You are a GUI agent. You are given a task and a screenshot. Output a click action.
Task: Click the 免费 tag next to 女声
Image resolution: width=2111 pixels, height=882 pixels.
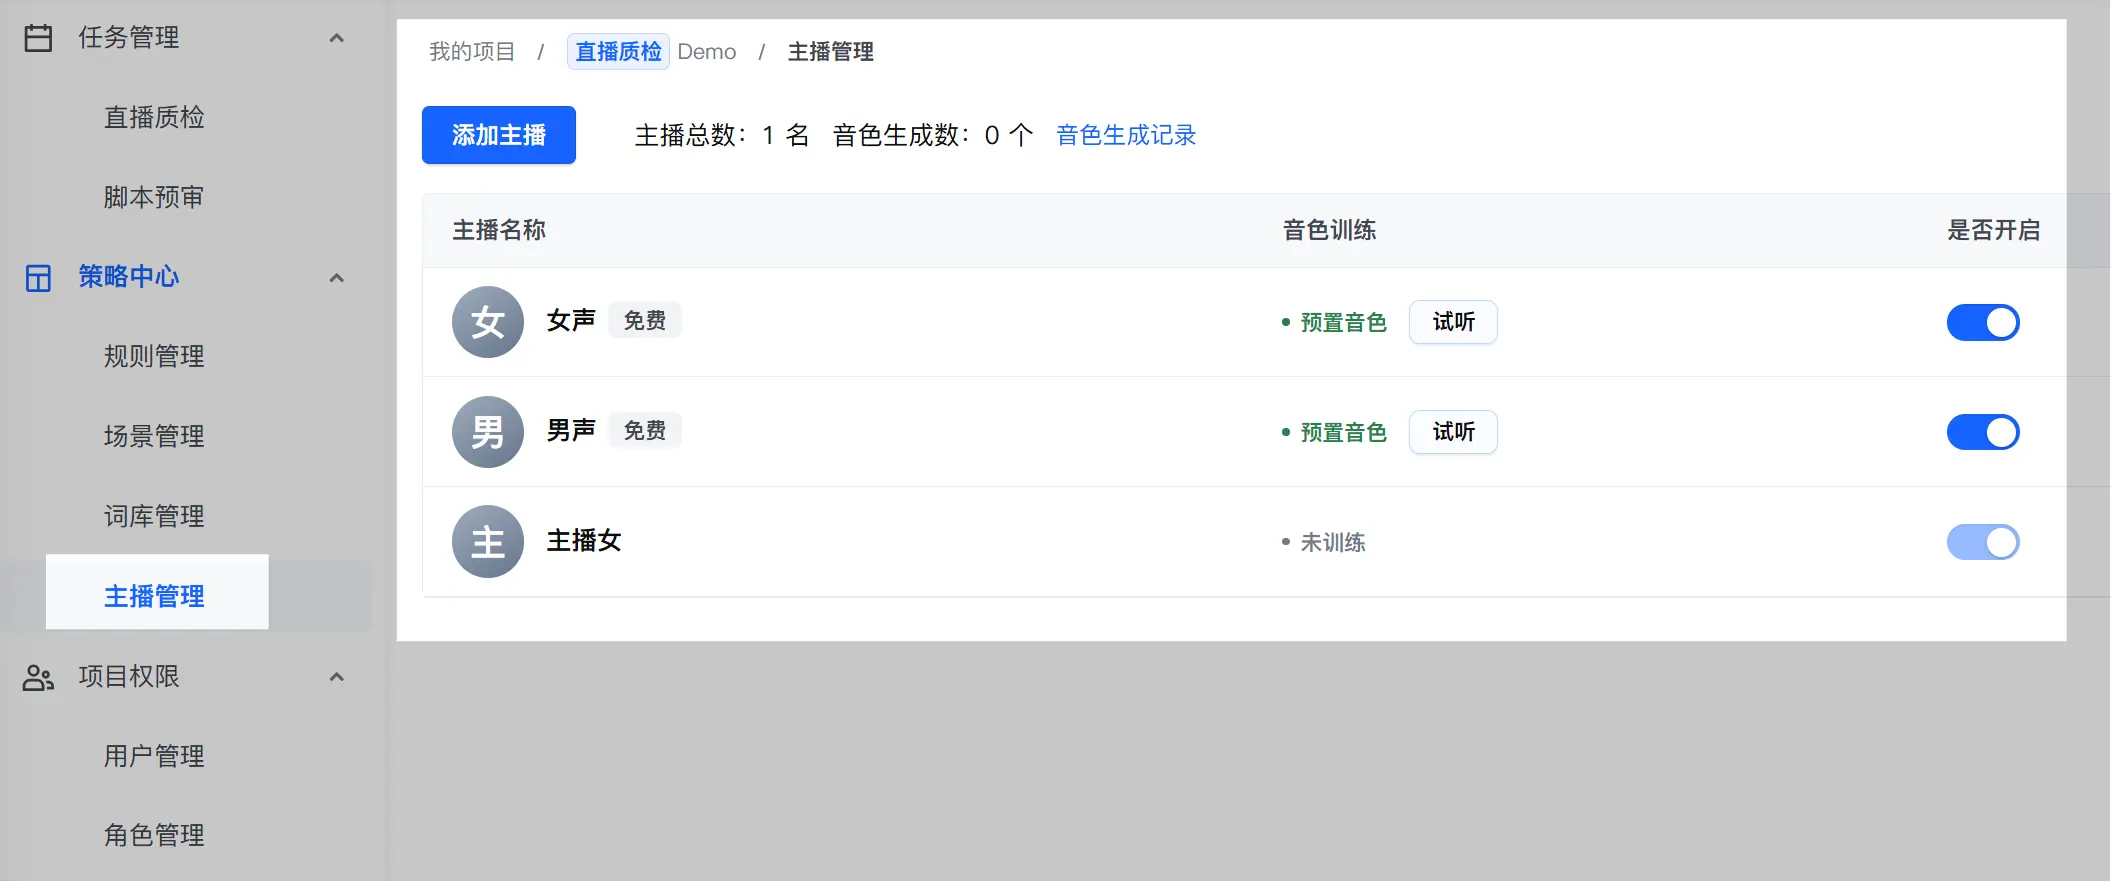click(645, 321)
